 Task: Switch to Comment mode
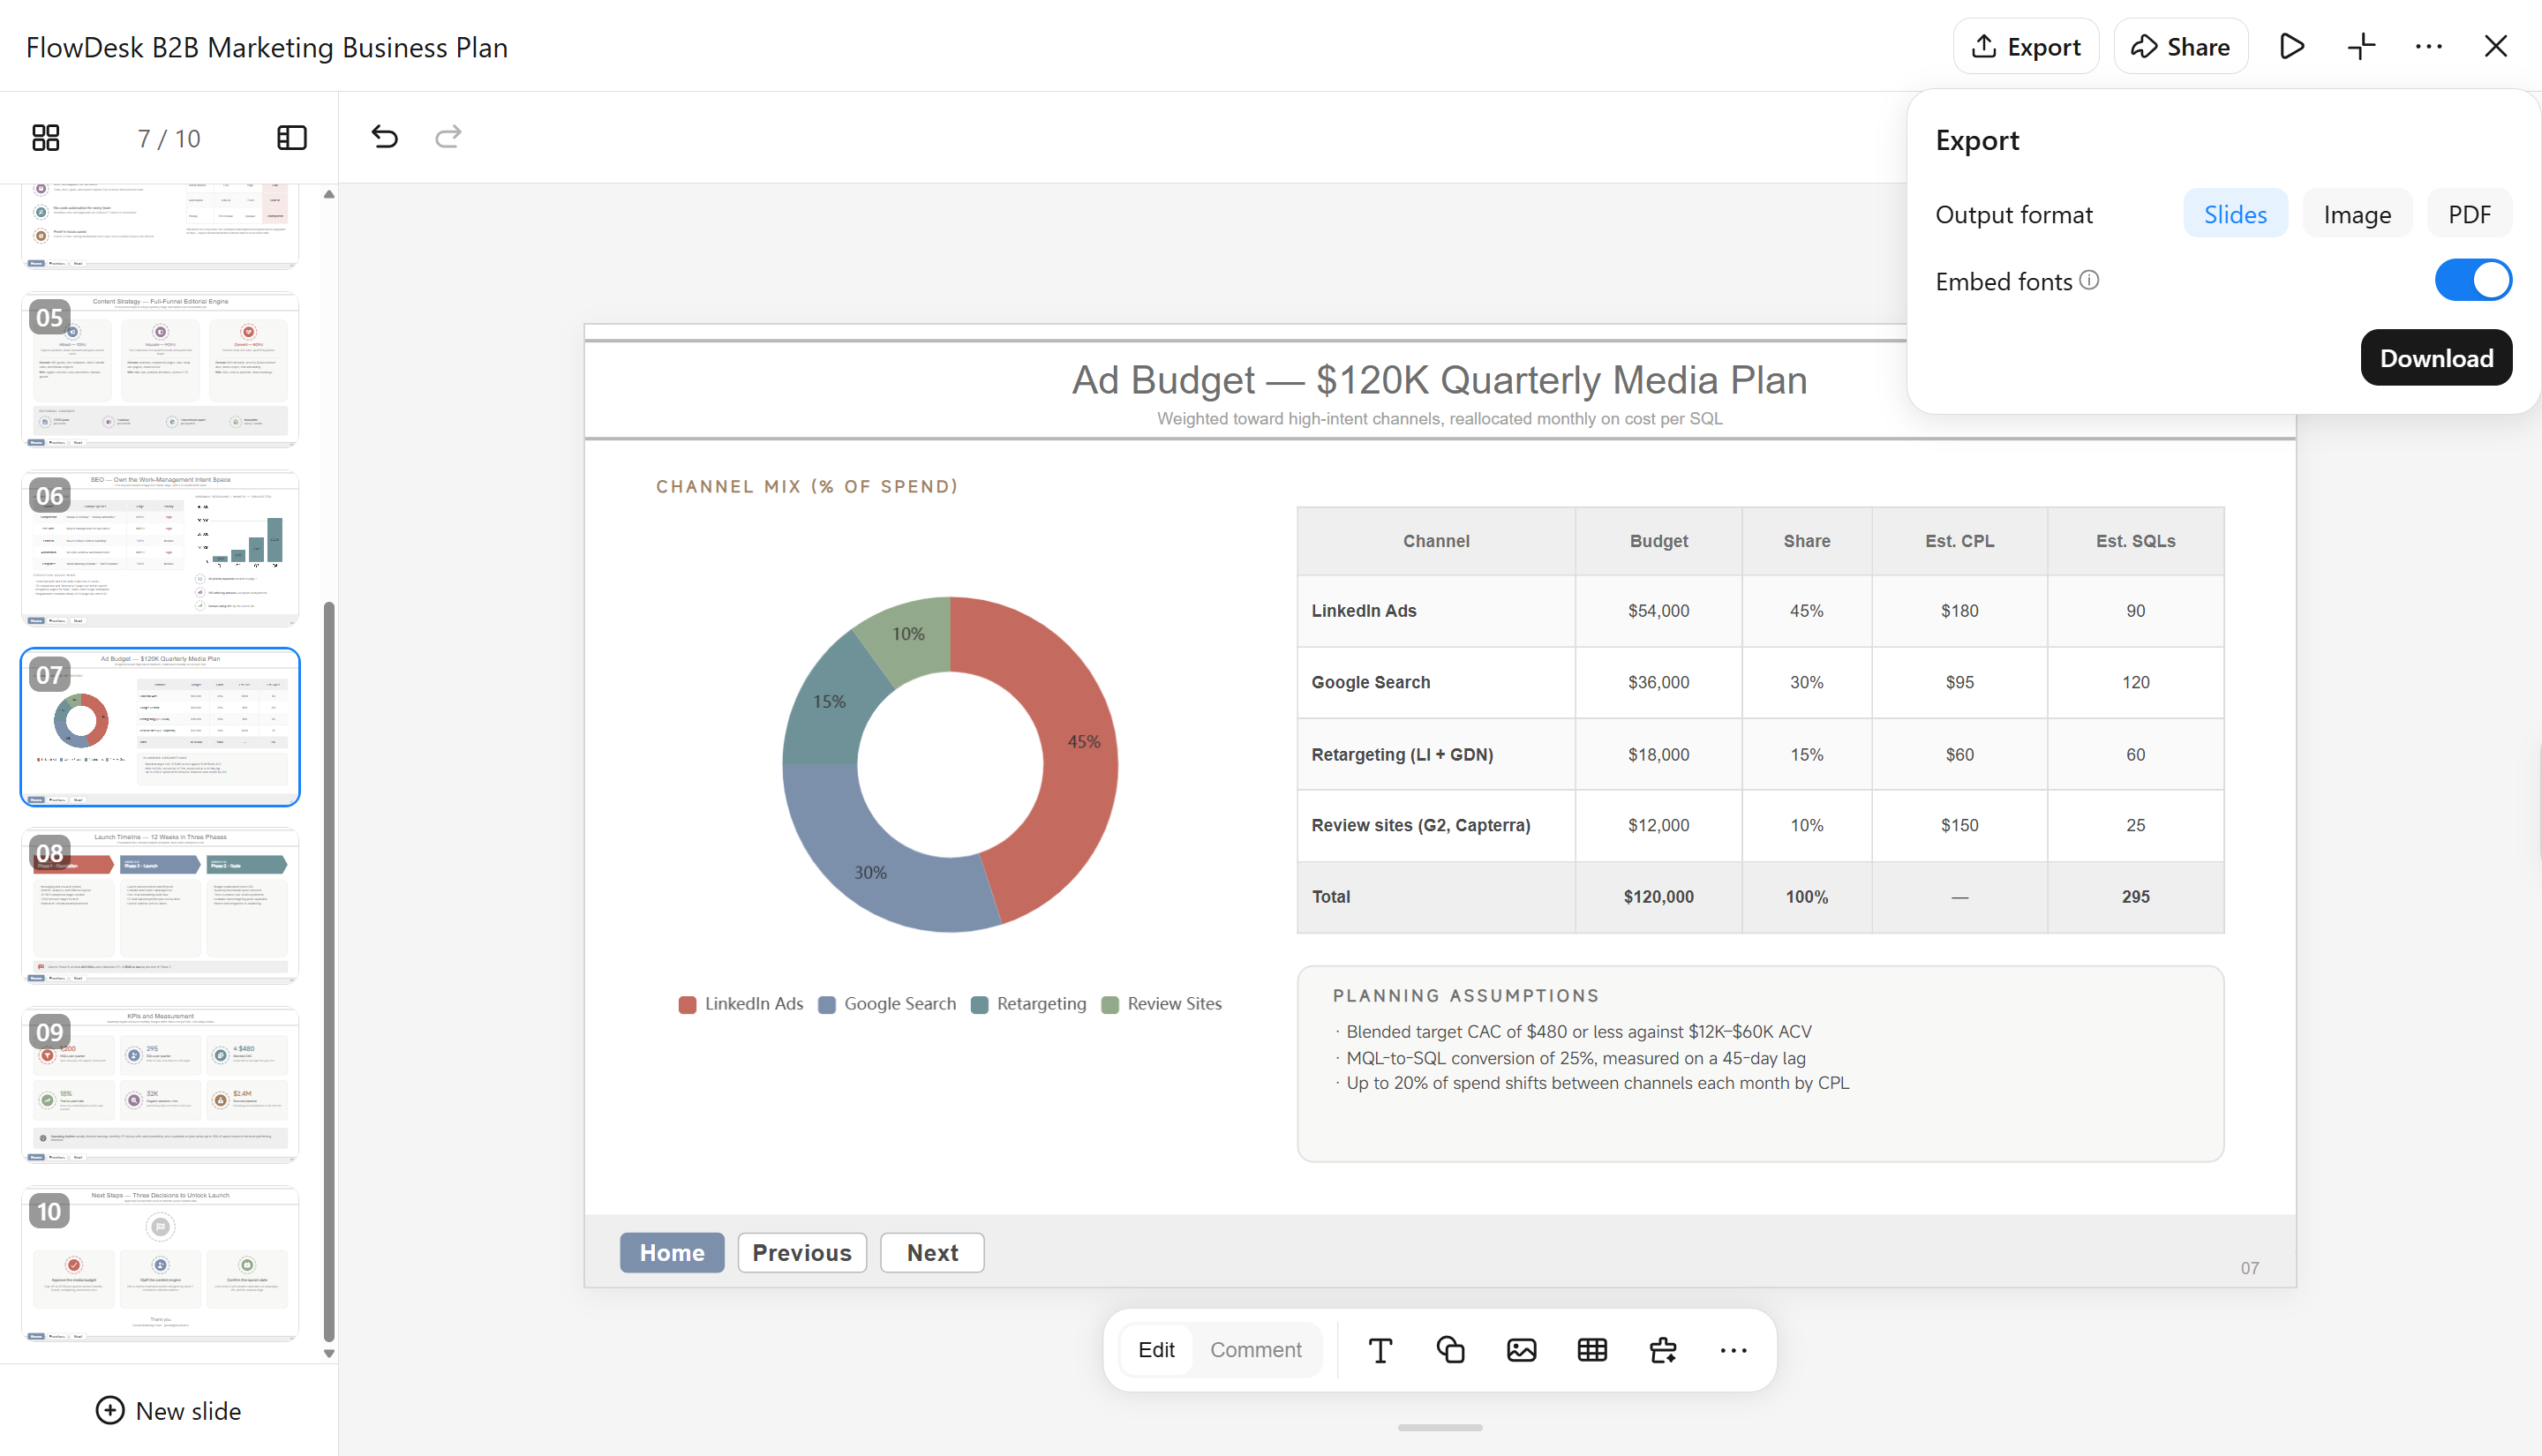[1256, 1350]
